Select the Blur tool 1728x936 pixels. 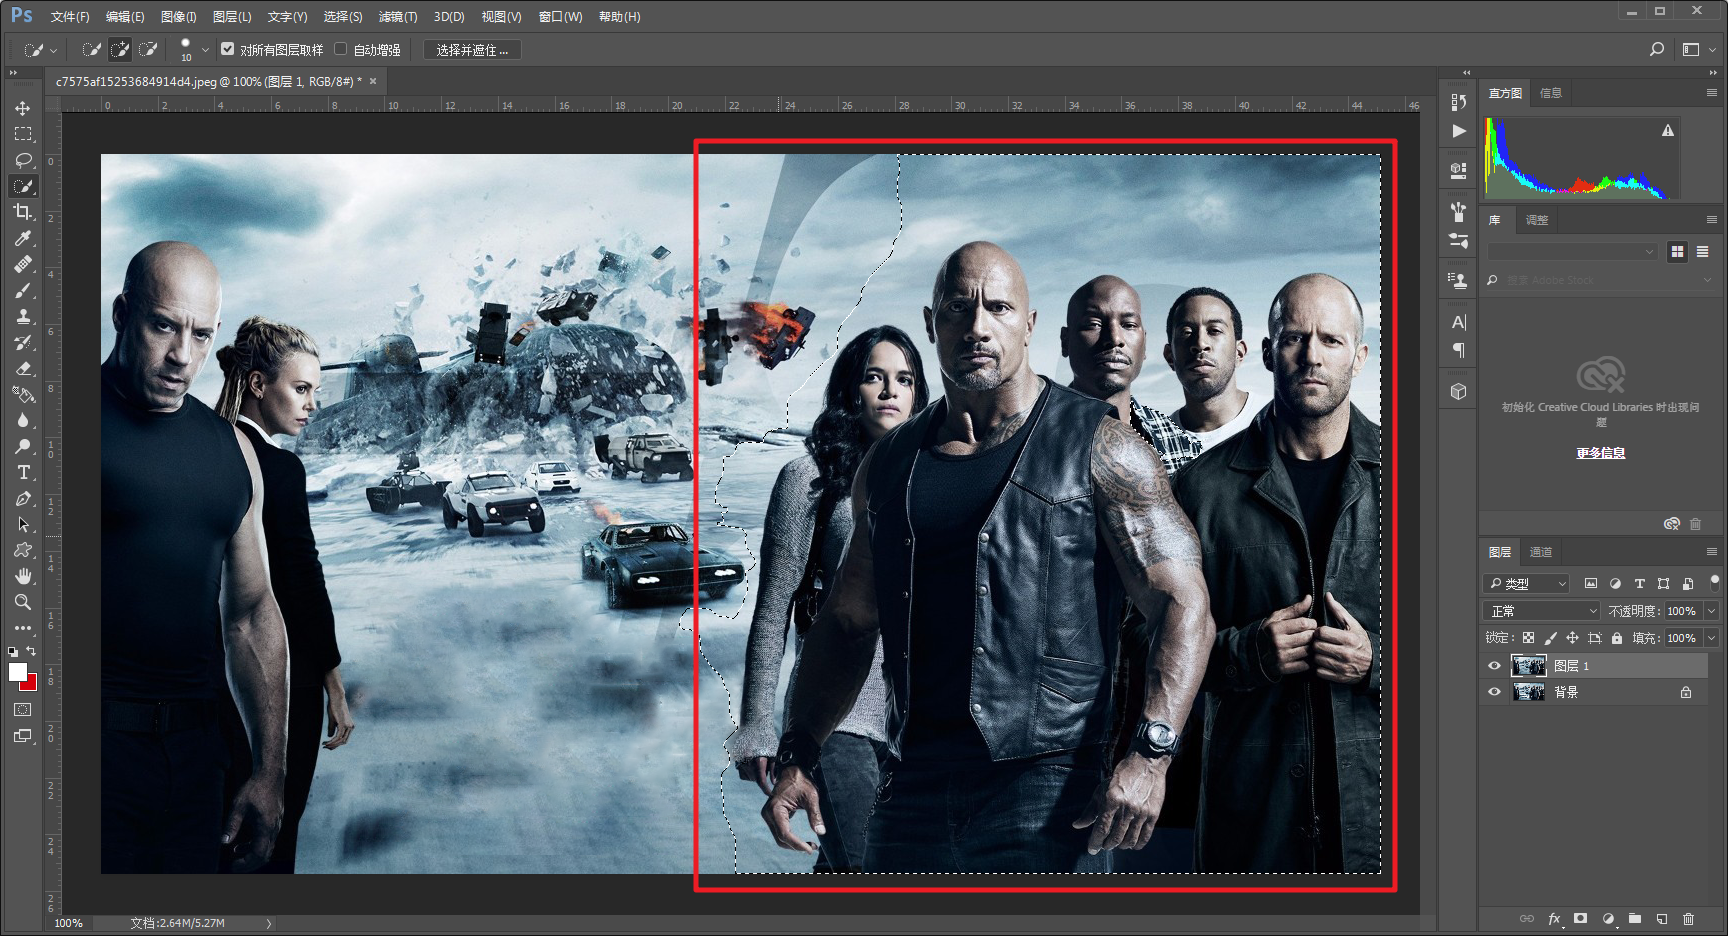pyautogui.click(x=23, y=420)
